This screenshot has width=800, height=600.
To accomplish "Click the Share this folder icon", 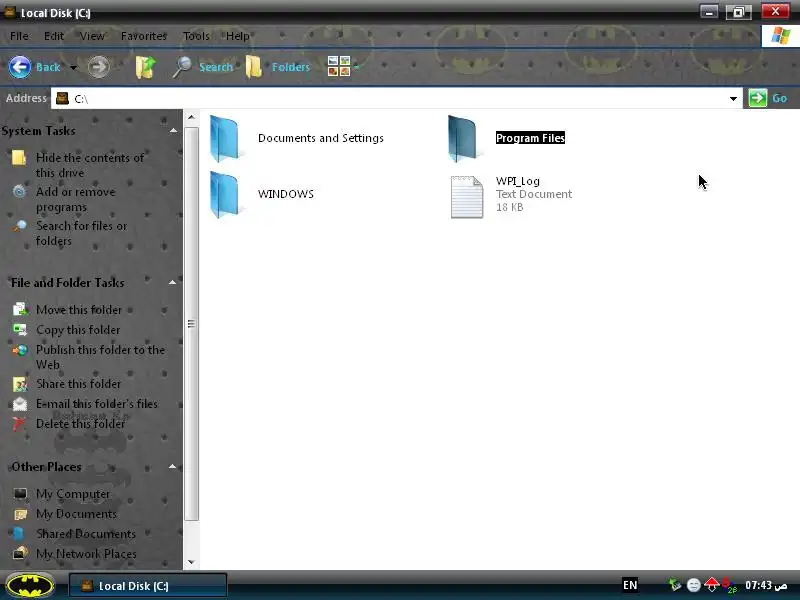I will [x=19, y=384].
